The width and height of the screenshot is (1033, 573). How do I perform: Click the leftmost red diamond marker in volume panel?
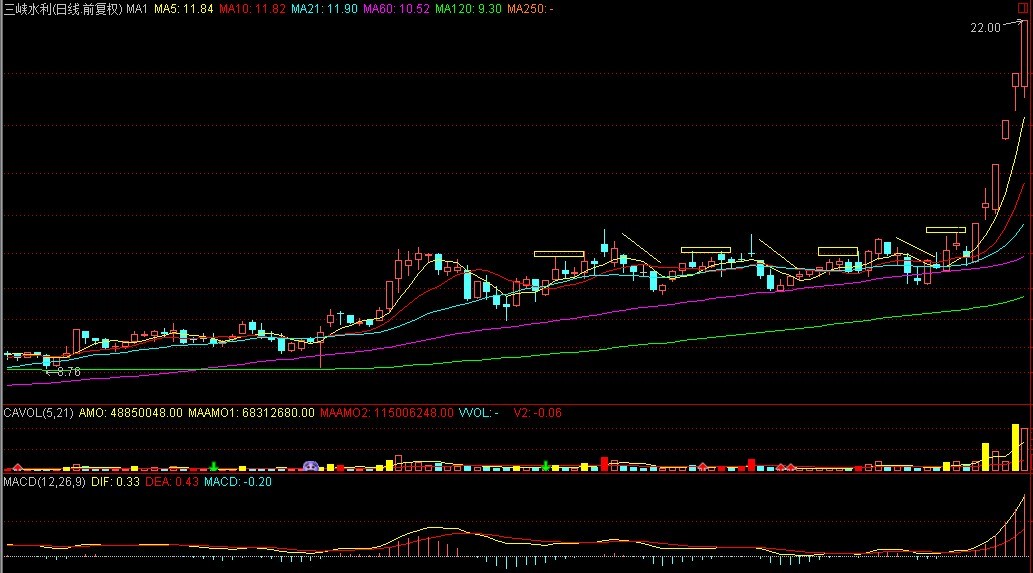coord(17,466)
